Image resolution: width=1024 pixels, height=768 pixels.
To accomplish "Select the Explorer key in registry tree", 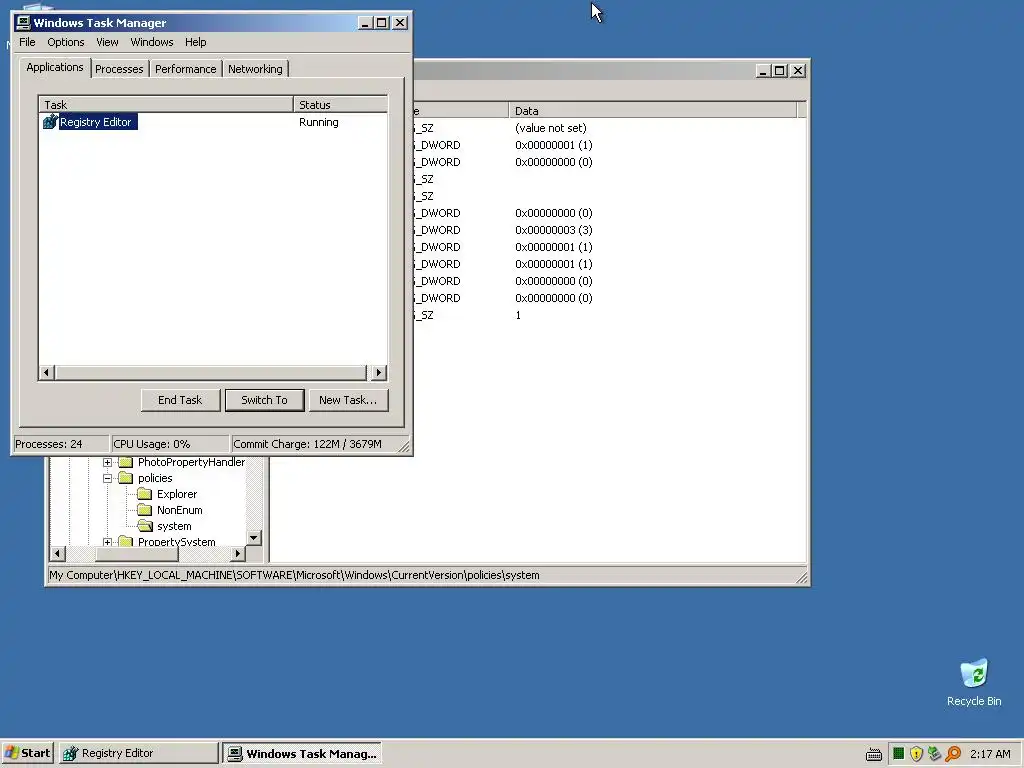I will point(177,494).
